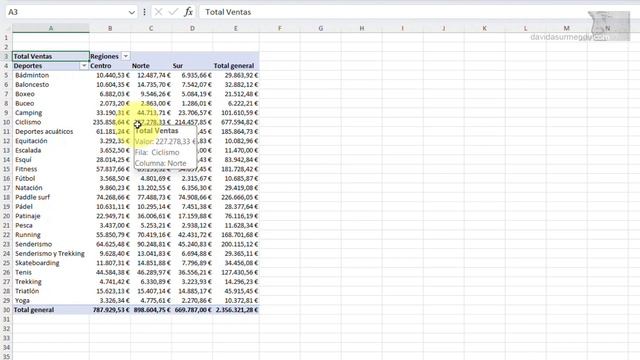This screenshot has width=640, height=360.
Task: Select column K header
Action: (484, 28)
